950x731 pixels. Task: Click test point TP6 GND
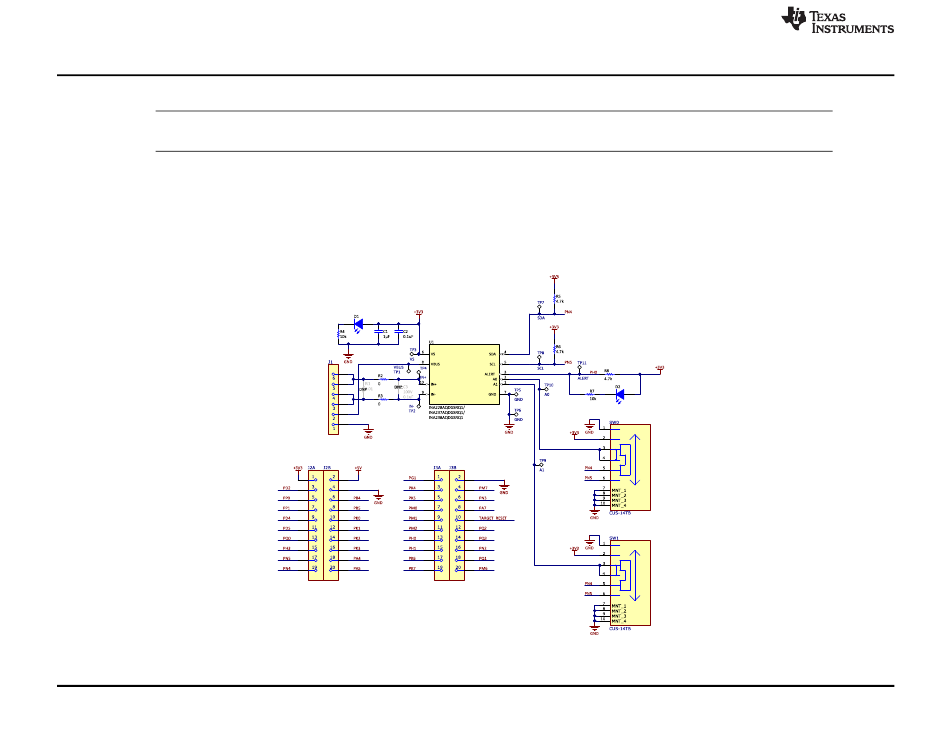tap(517, 414)
